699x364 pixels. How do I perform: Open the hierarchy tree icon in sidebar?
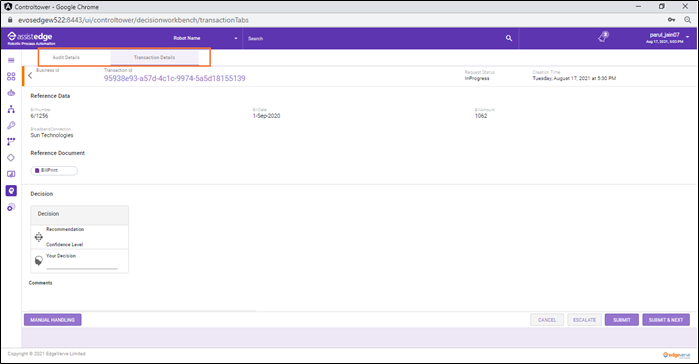pos(11,109)
